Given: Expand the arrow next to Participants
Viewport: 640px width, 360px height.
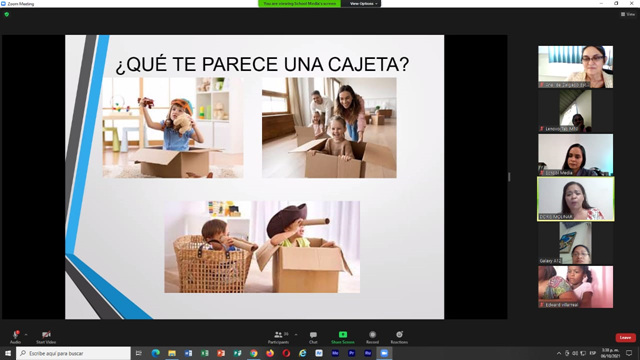Looking at the screenshot, I should pyautogui.click(x=296, y=335).
